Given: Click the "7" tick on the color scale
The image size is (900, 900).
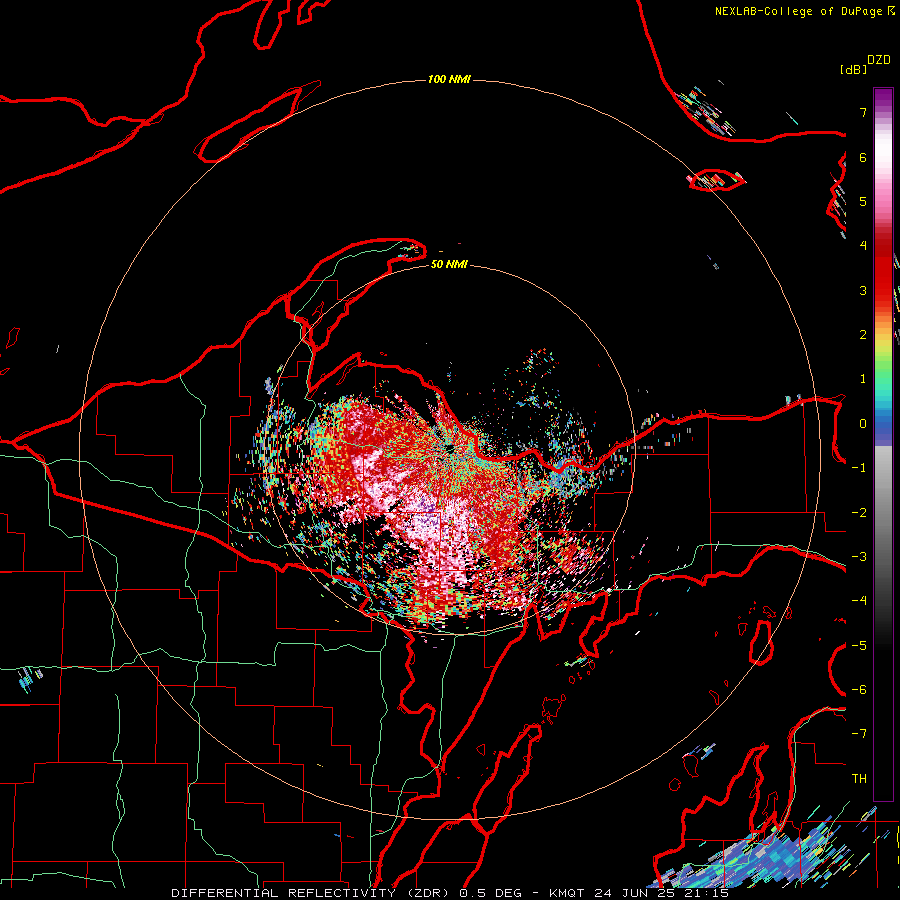Looking at the screenshot, I should pyautogui.click(x=863, y=112).
